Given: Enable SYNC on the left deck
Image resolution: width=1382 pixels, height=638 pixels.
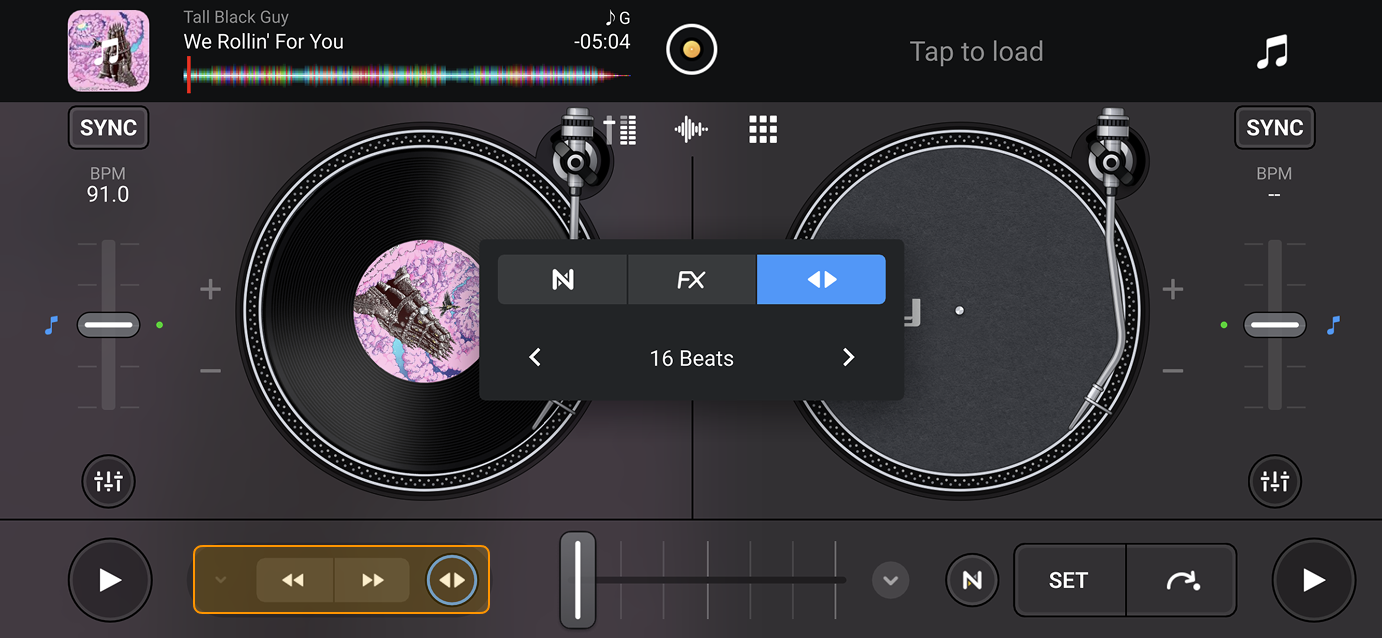Looking at the screenshot, I should (107, 127).
